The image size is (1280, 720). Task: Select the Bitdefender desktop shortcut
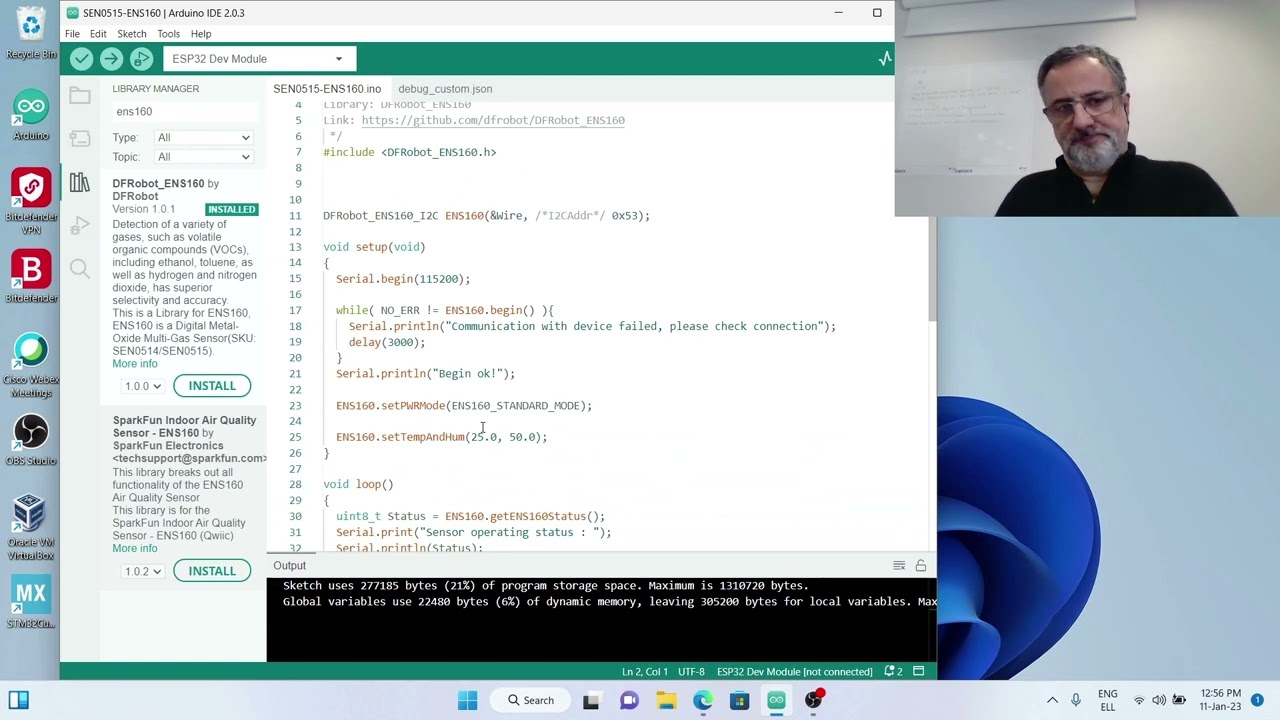click(31, 277)
